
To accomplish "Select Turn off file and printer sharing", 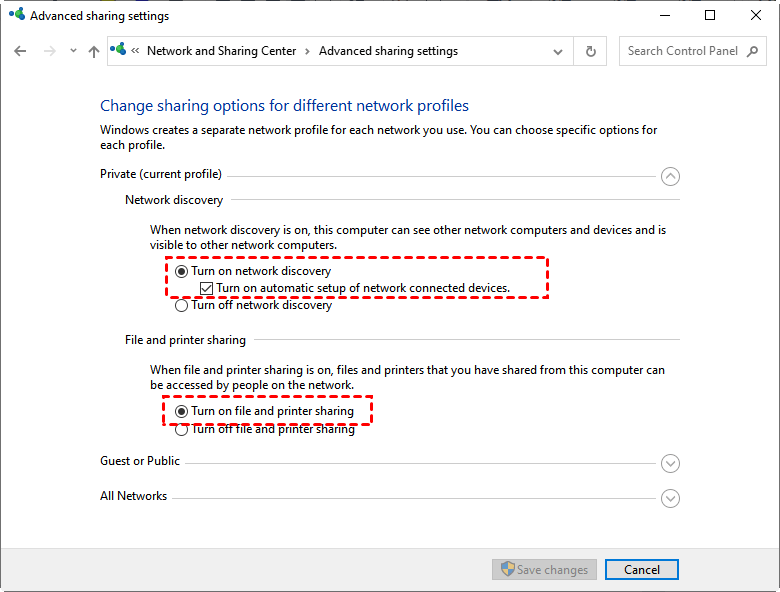I will coord(181,430).
